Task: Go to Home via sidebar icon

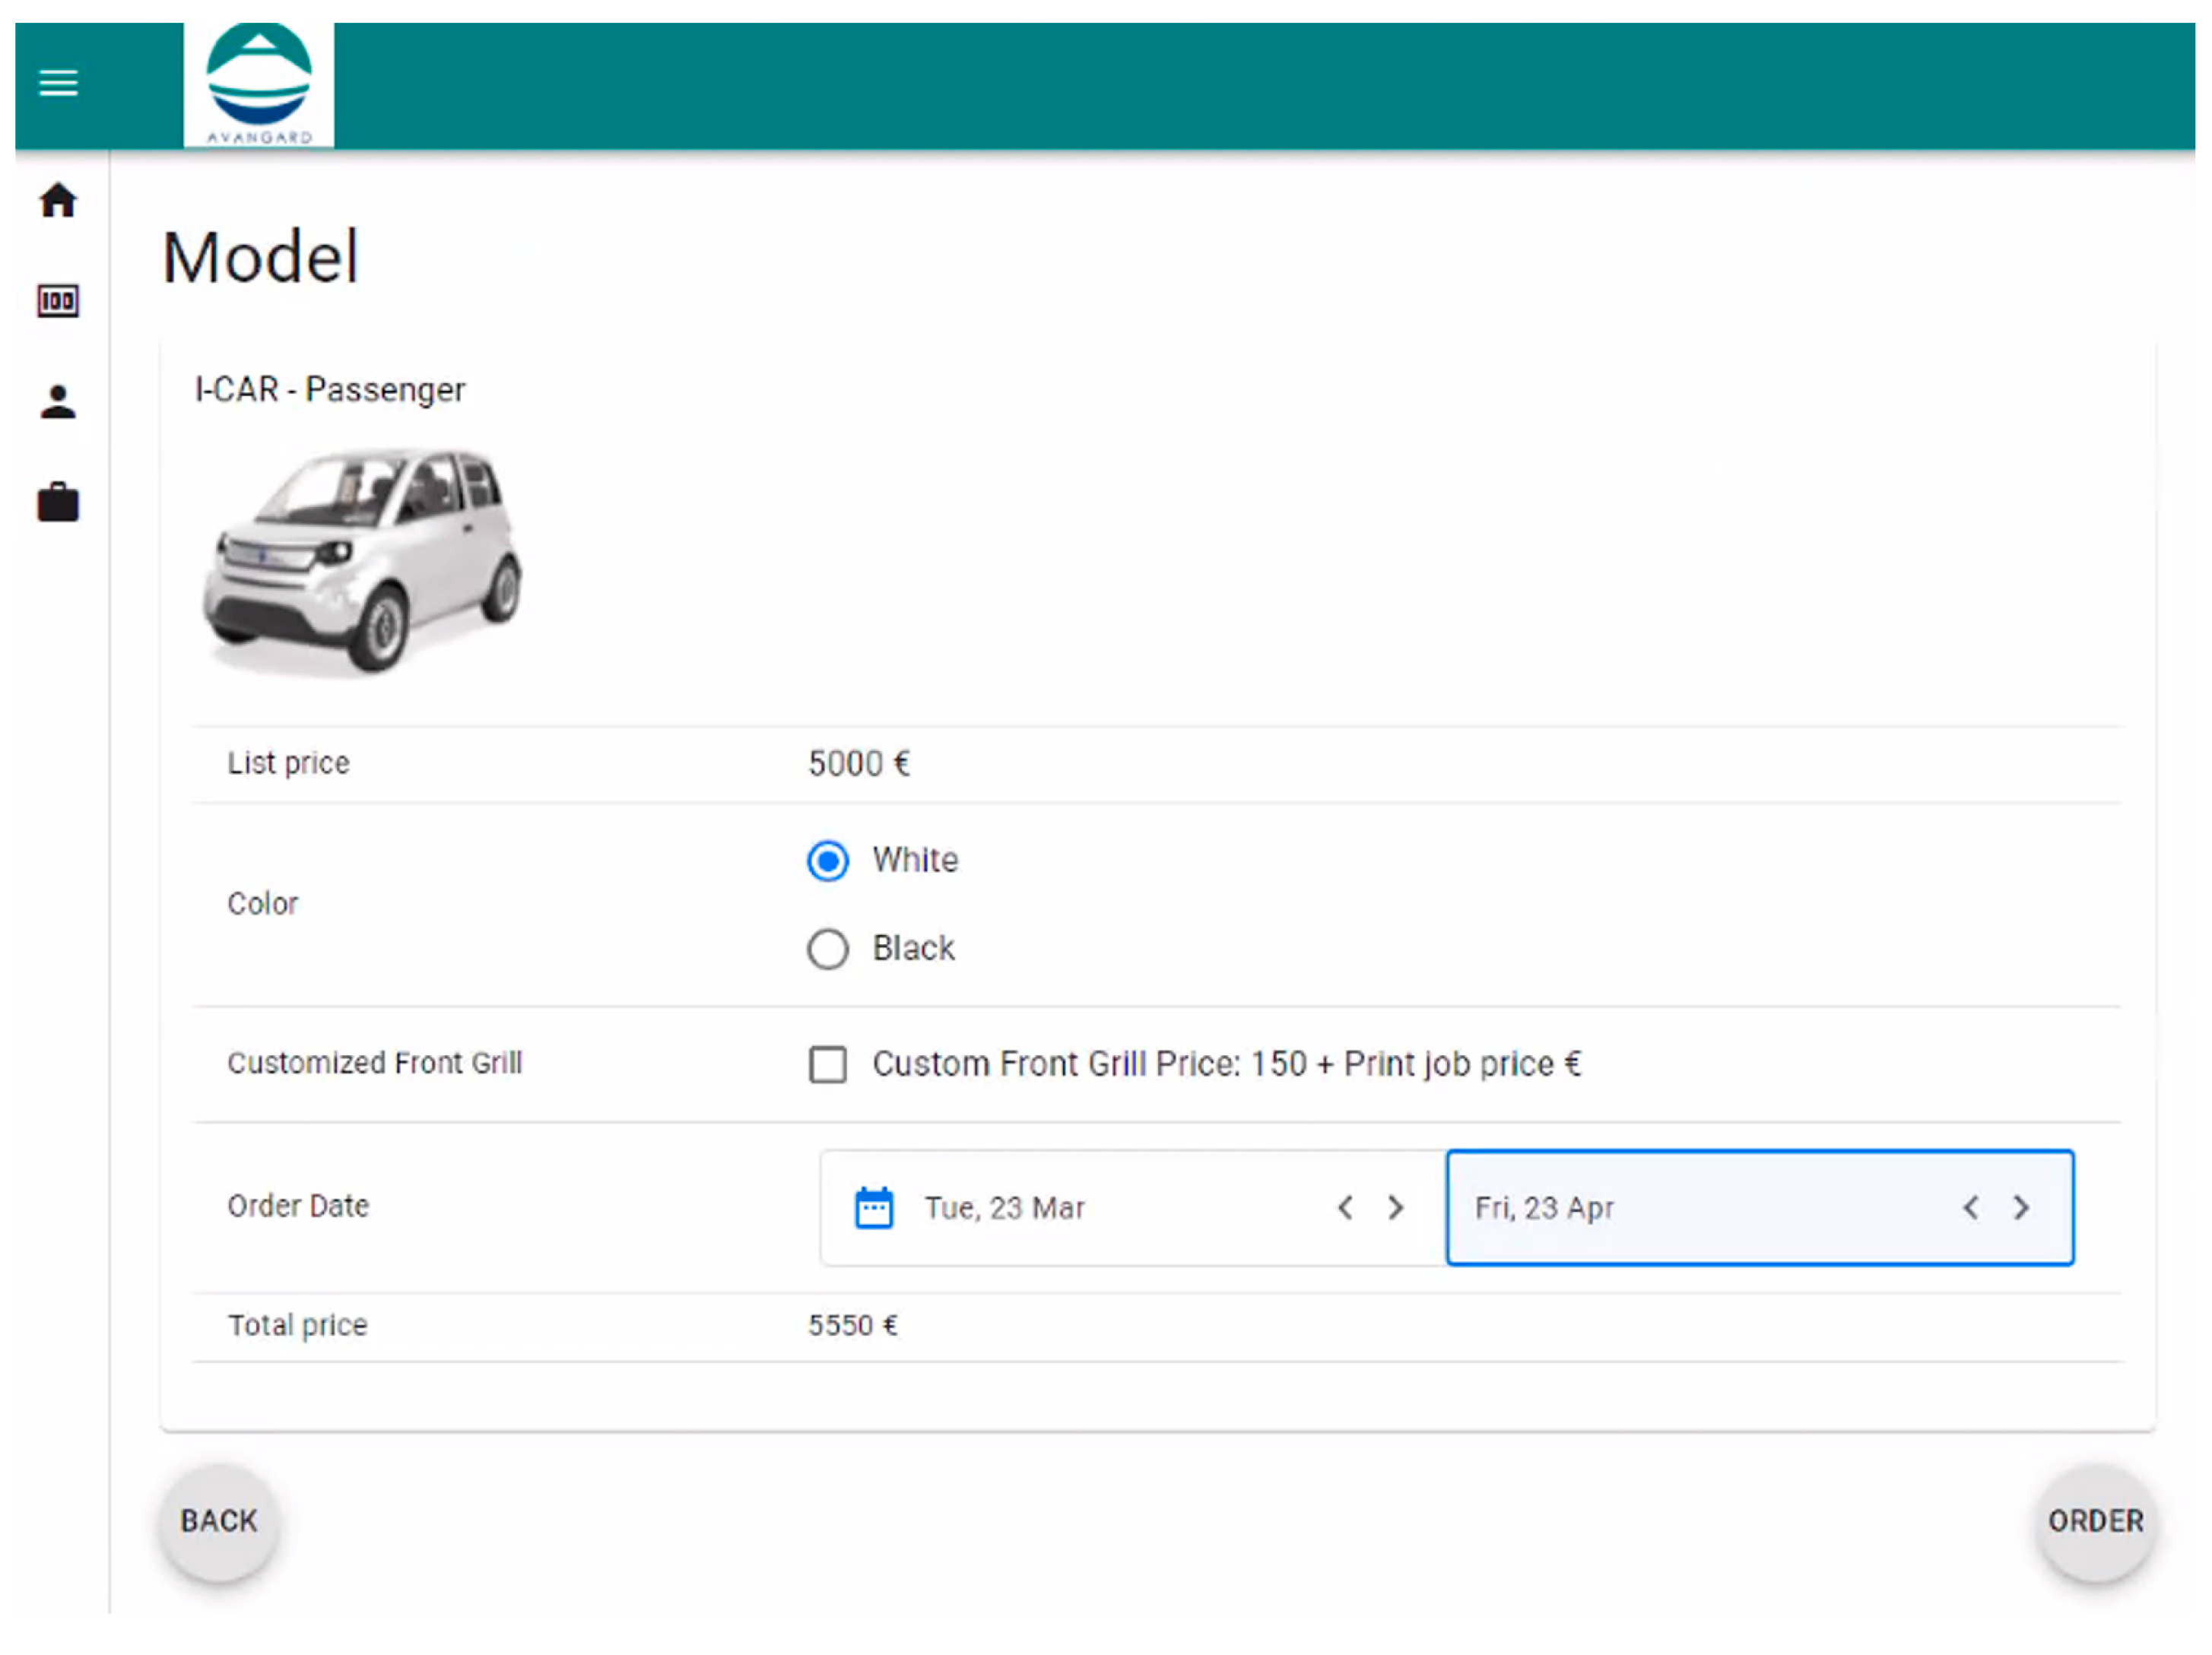Action: tap(58, 201)
